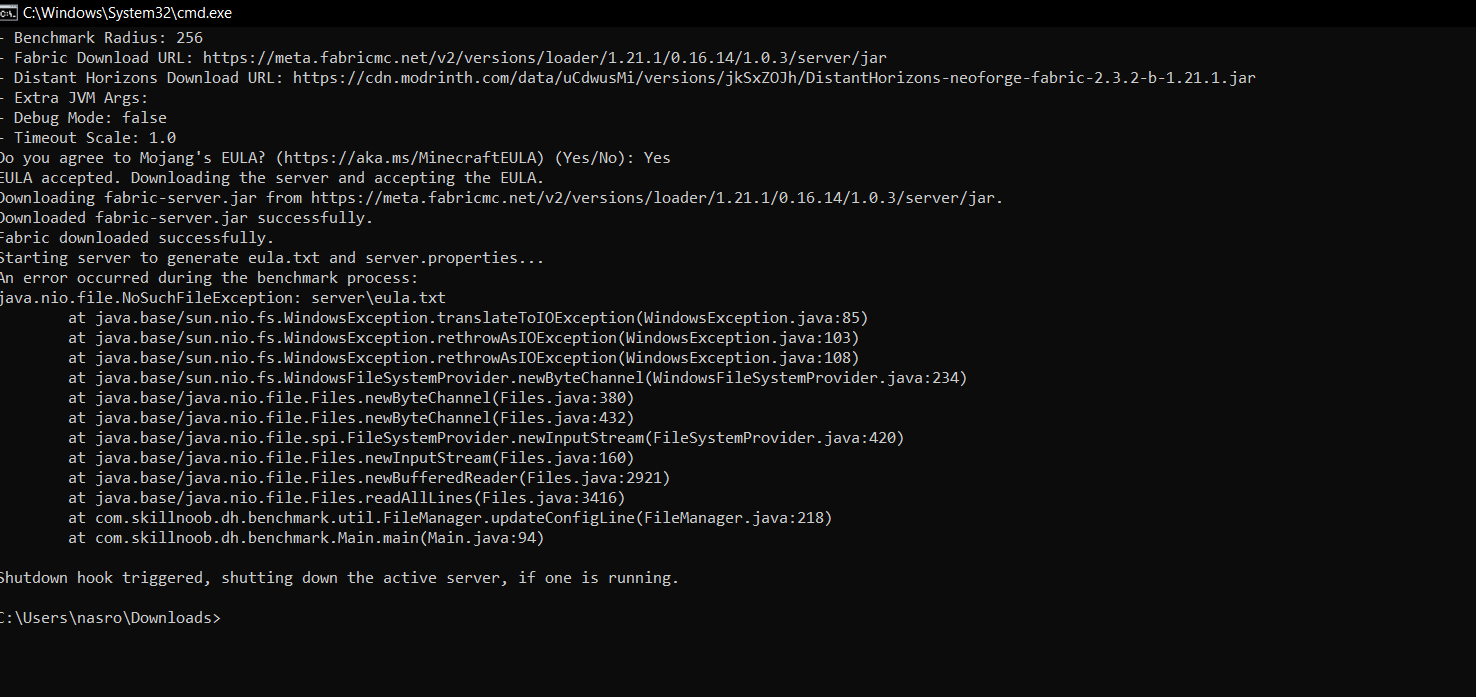Click the 'Shutdown hook triggered' message
The image size is (1476, 697).
coord(338,578)
